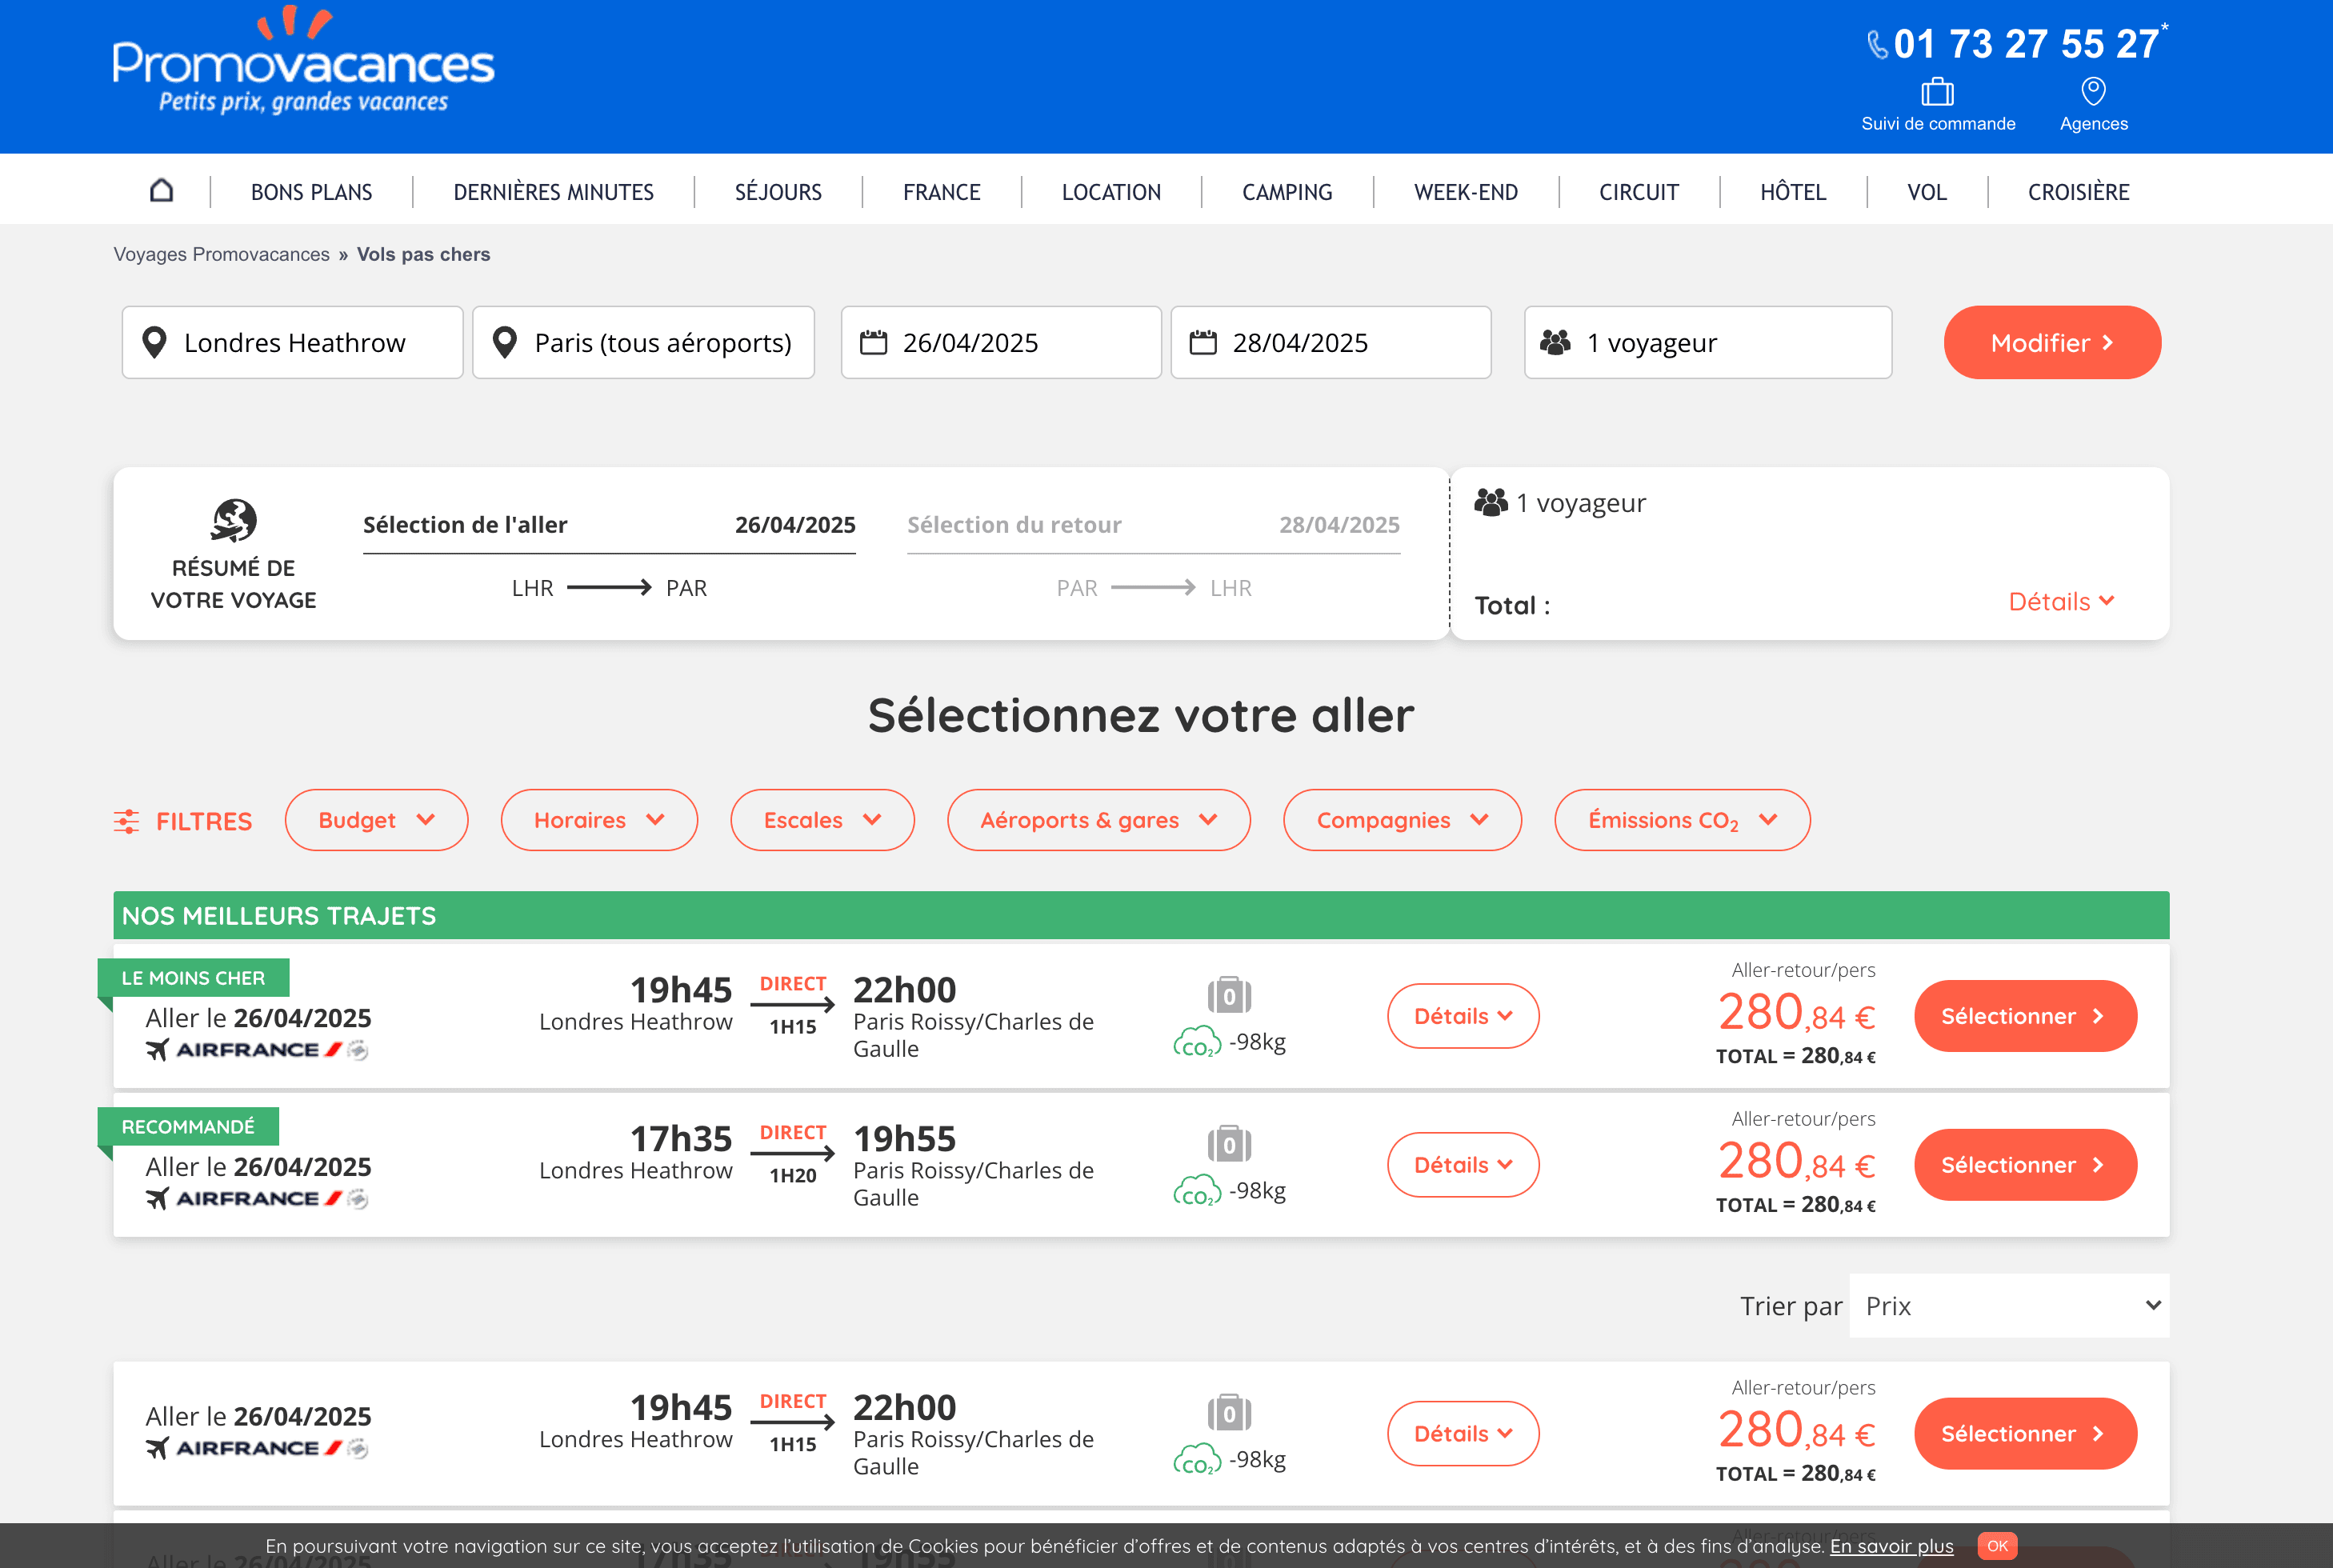The height and width of the screenshot is (1568, 2333).
Task: Click baggage icon on Recommandé 17h35 flight
Action: click(1229, 1144)
